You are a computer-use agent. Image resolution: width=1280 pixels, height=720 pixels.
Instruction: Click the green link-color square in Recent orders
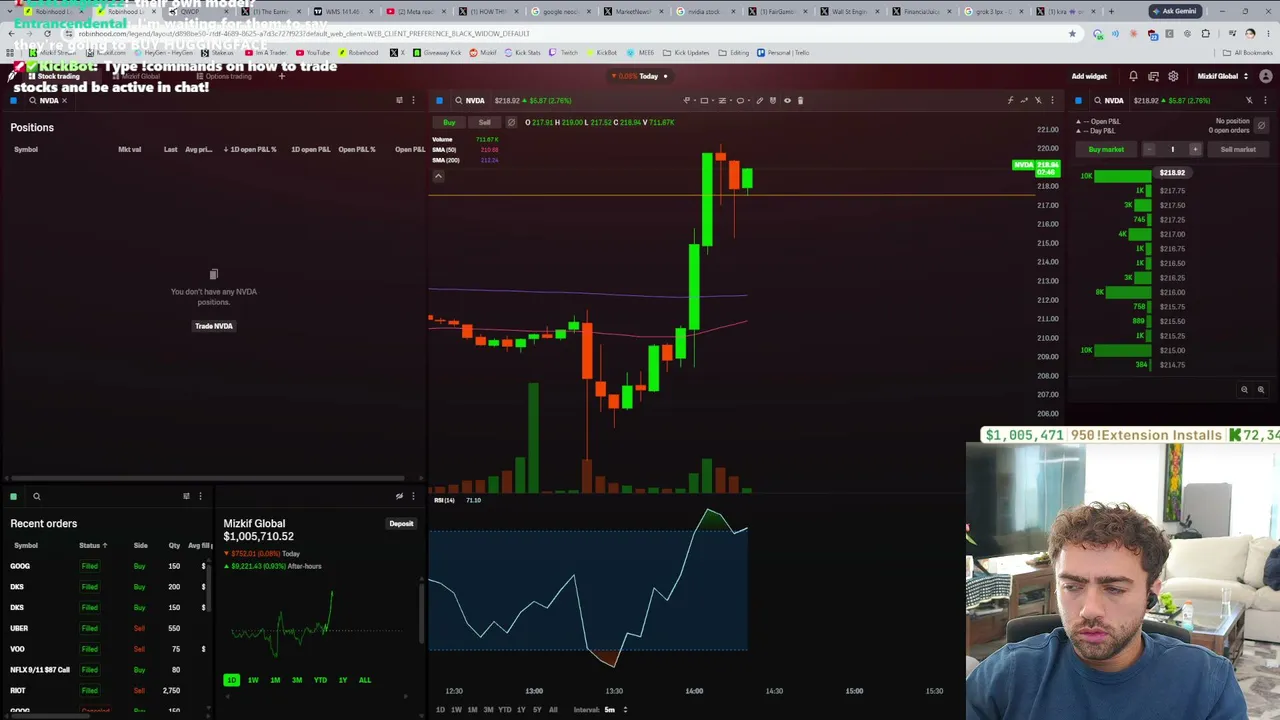coord(13,496)
